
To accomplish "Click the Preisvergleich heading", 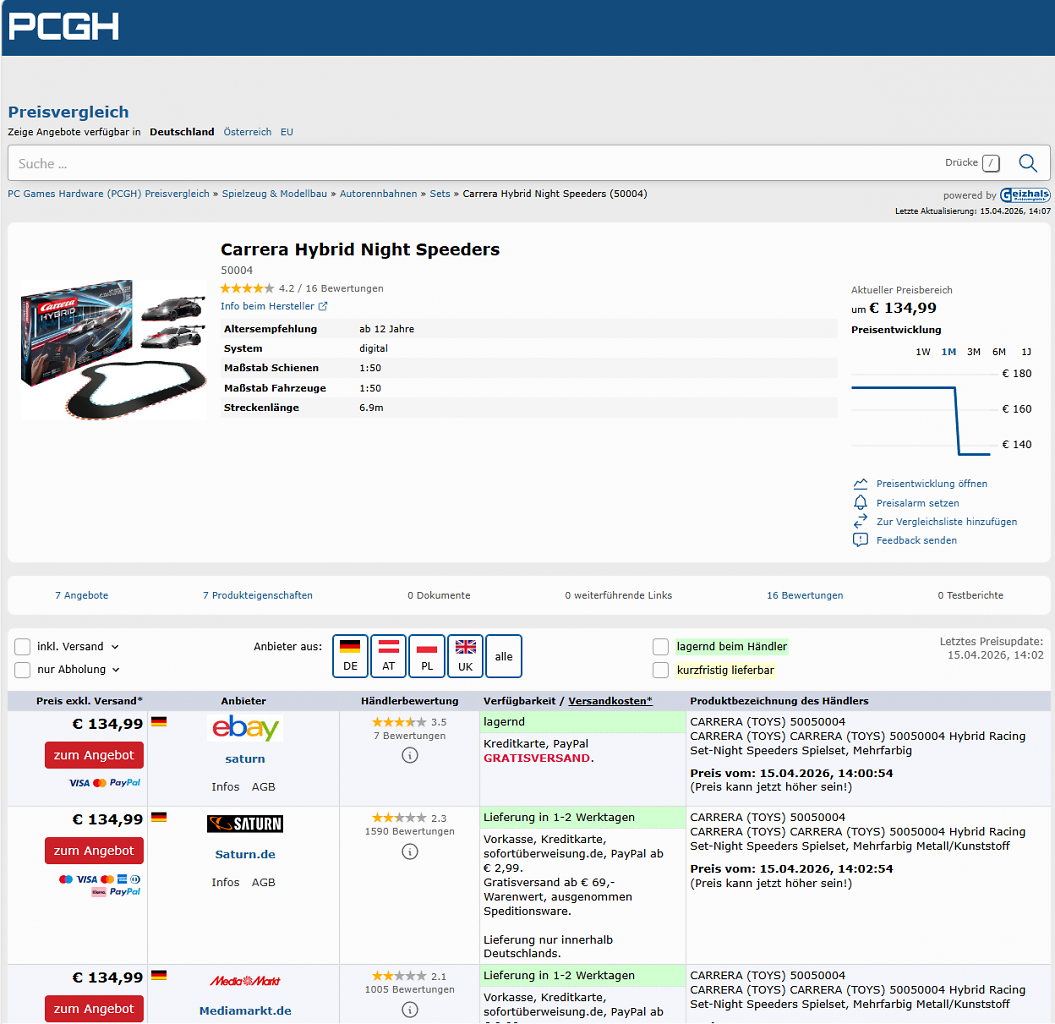I will point(68,112).
